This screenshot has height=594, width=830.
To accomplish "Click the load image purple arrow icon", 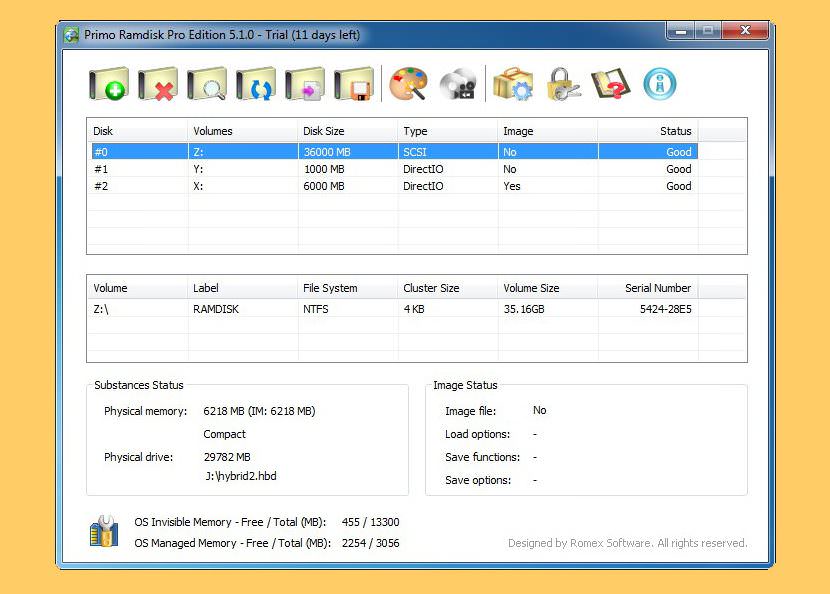I will coord(305,84).
